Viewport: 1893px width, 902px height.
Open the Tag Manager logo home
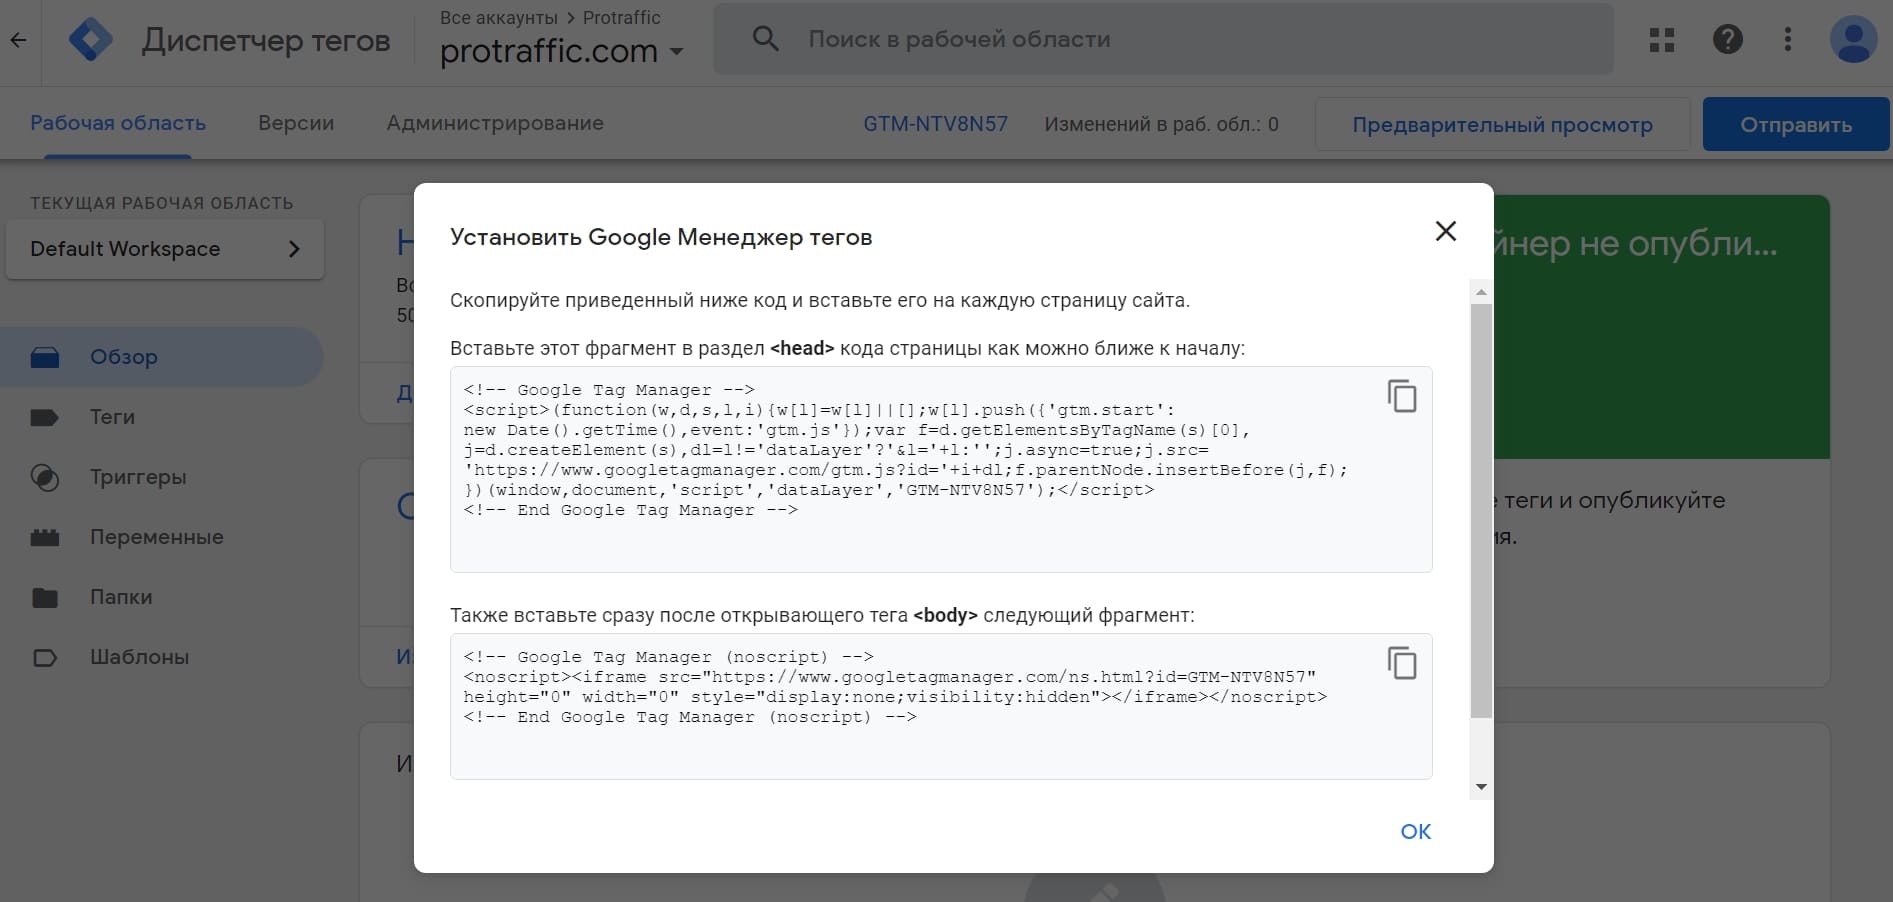click(90, 41)
